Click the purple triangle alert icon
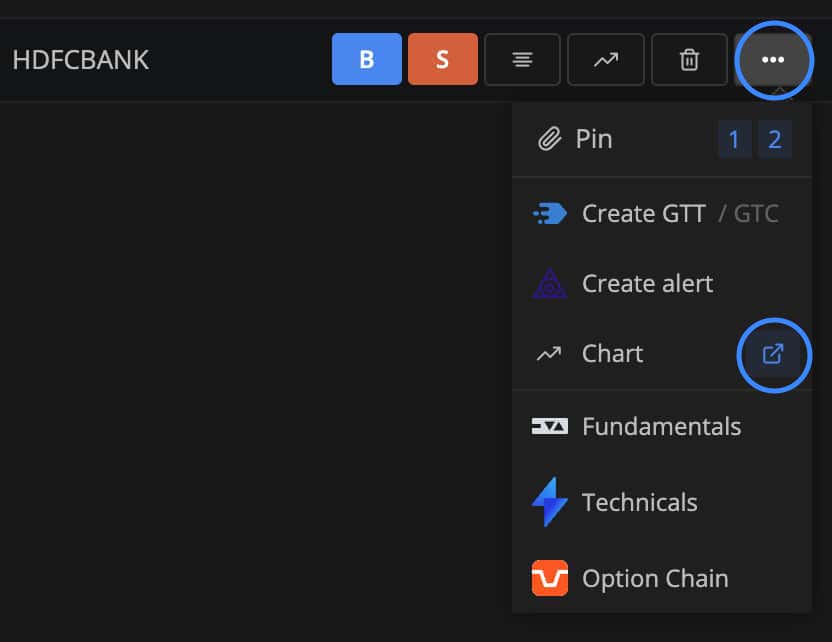Image resolution: width=832 pixels, height=642 pixels. (550, 283)
